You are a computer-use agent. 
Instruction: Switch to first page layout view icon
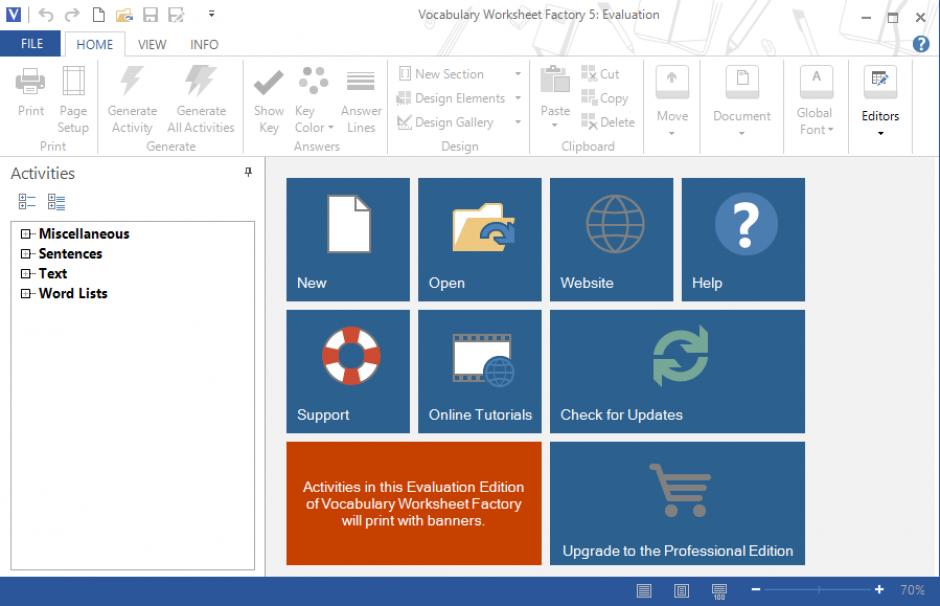coord(644,591)
